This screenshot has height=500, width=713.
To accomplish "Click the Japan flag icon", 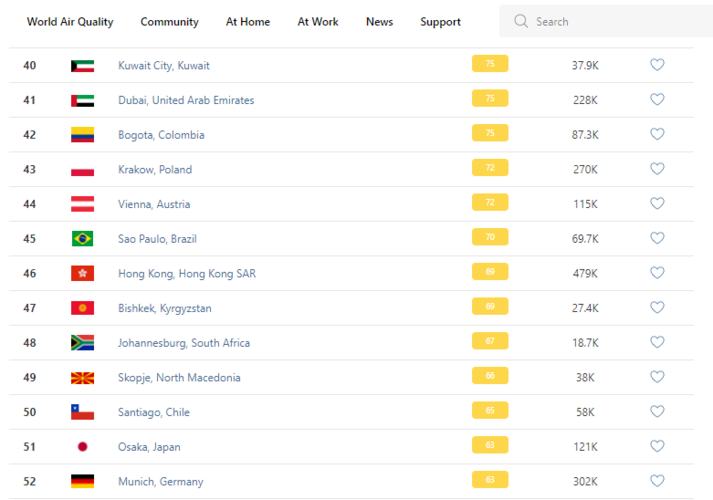I will [x=82, y=447].
